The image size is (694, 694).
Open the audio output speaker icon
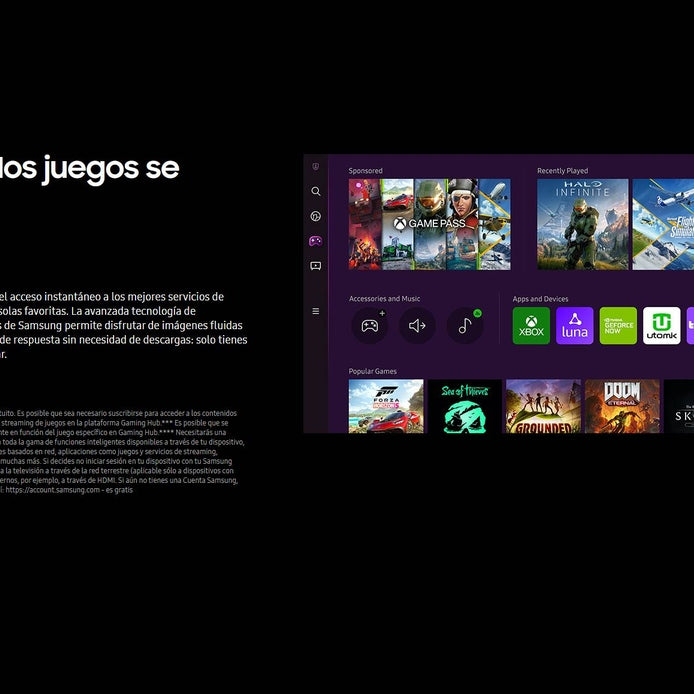[x=417, y=326]
